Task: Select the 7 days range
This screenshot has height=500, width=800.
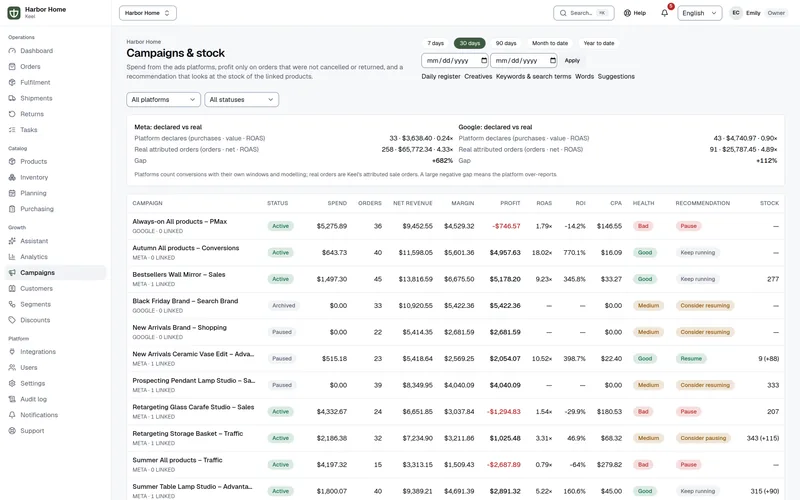Action: pos(435,43)
